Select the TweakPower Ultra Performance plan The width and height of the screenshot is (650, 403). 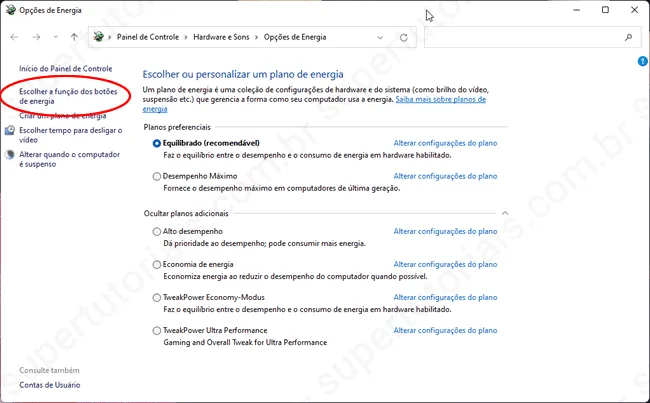pyautogui.click(x=156, y=330)
